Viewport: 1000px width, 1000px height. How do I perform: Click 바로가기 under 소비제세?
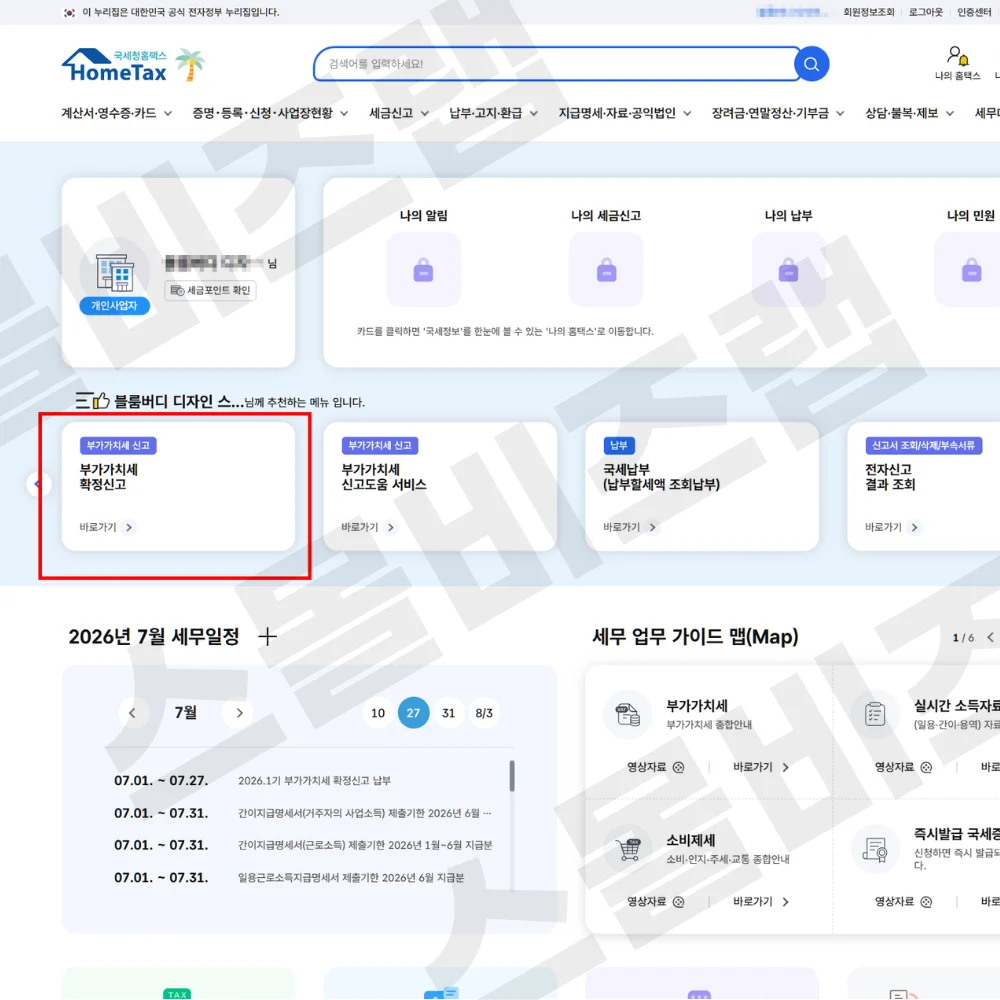tap(761, 902)
